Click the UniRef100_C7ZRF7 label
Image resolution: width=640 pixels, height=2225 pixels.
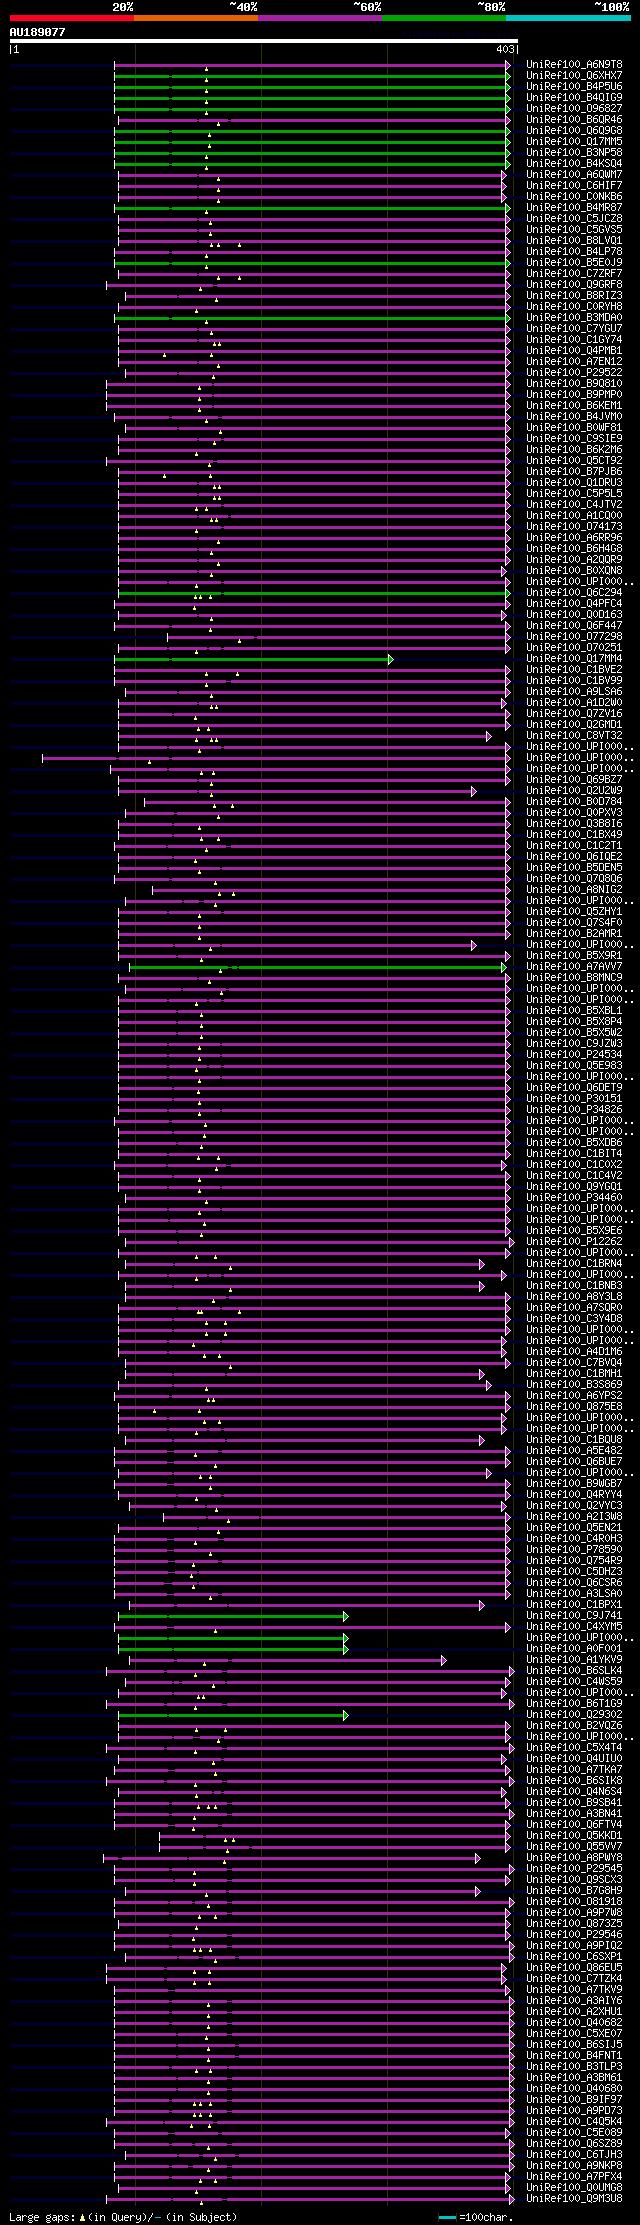pos(574,273)
